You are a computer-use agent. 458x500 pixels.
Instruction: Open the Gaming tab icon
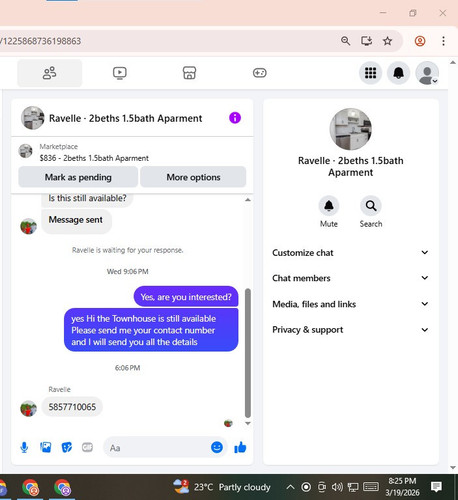[259, 73]
